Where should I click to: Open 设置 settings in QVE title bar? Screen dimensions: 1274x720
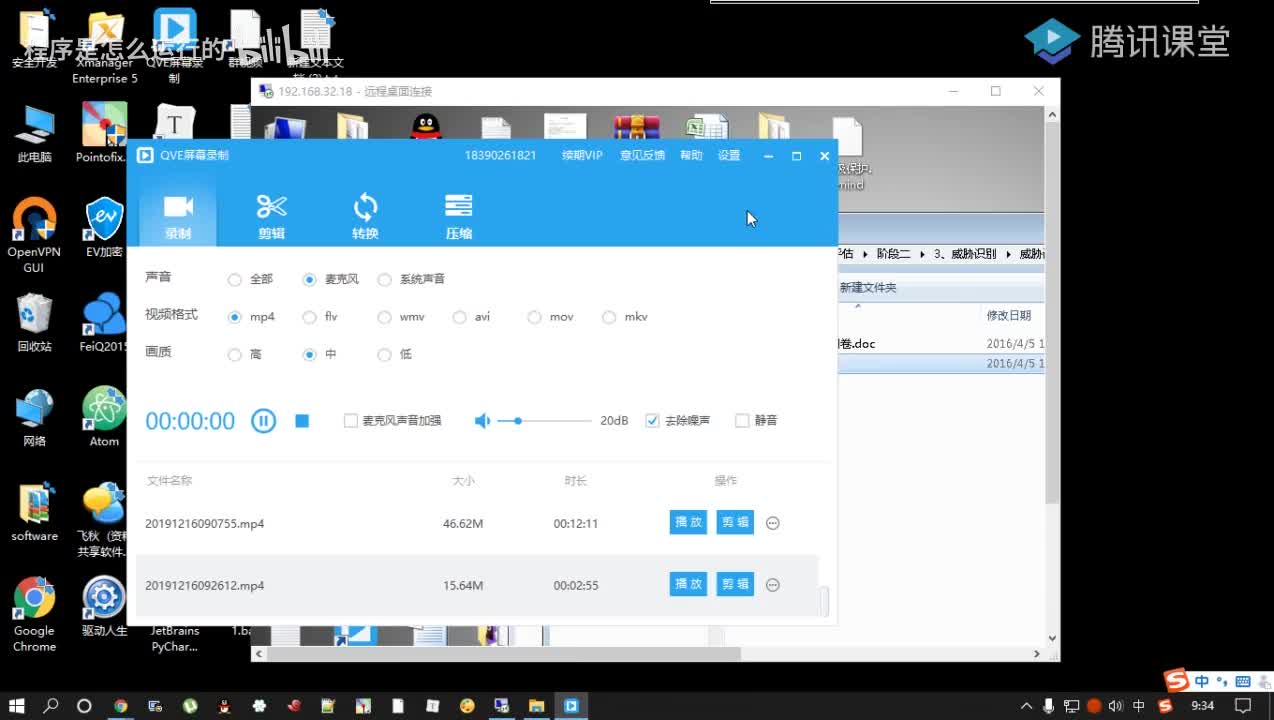tap(729, 156)
